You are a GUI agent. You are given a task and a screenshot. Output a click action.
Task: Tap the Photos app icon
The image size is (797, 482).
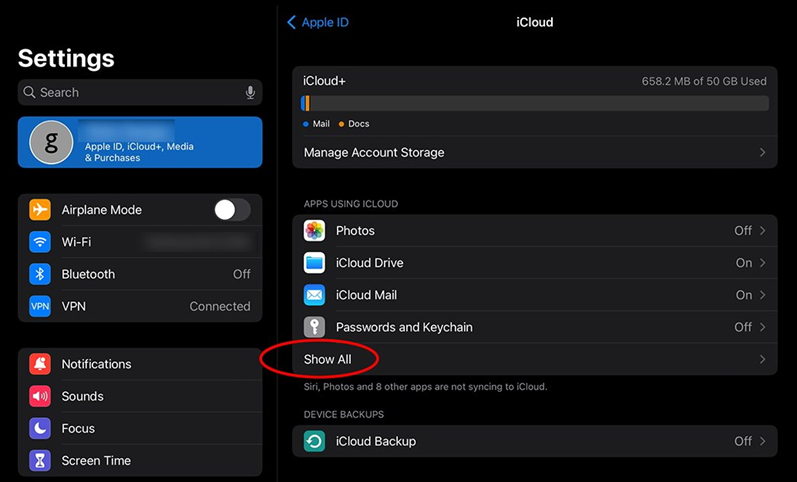(x=314, y=230)
